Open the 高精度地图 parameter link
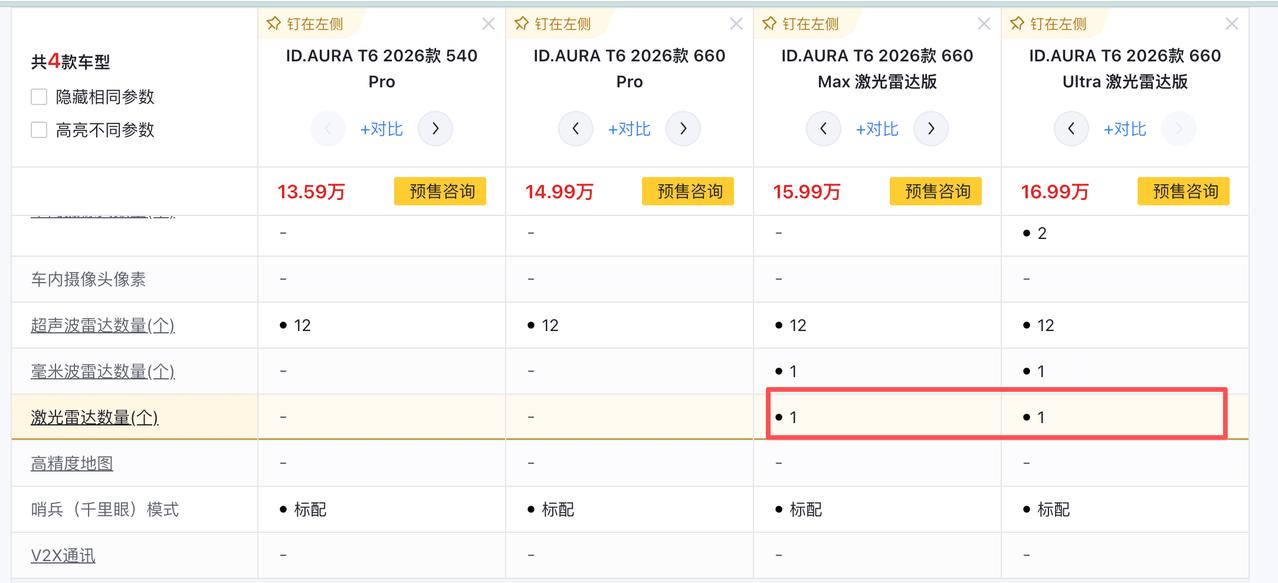This screenshot has width=1278, height=583. point(72,463)
